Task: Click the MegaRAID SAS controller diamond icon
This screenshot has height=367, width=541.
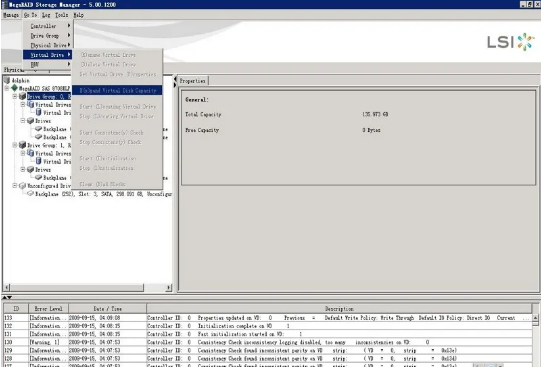Action: [x=14, y=88]
